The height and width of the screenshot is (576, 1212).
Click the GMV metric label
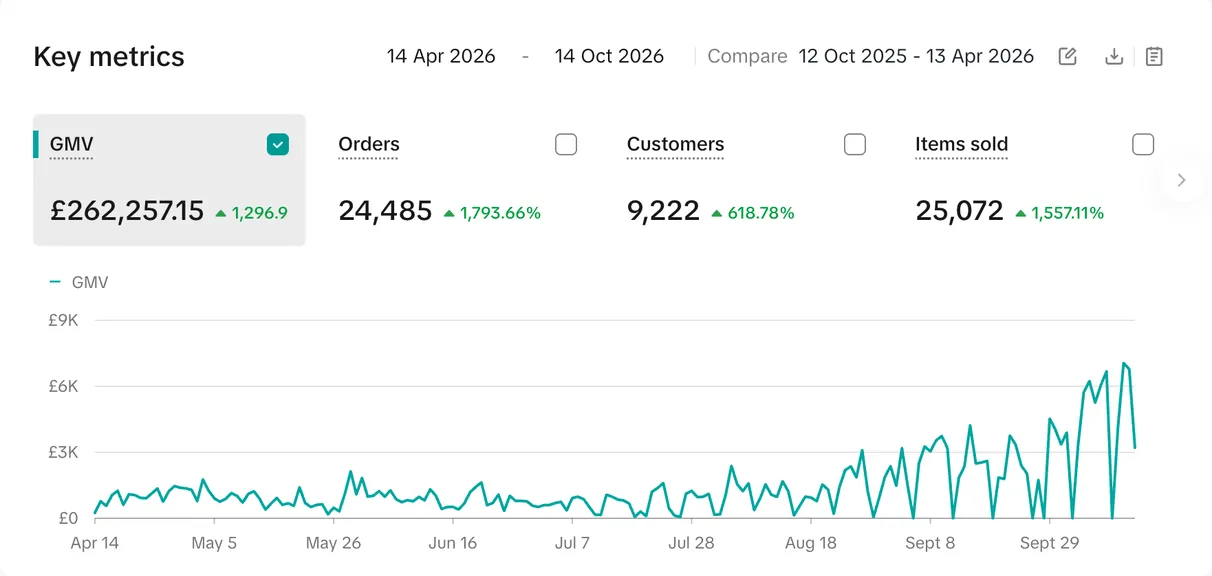71,145
